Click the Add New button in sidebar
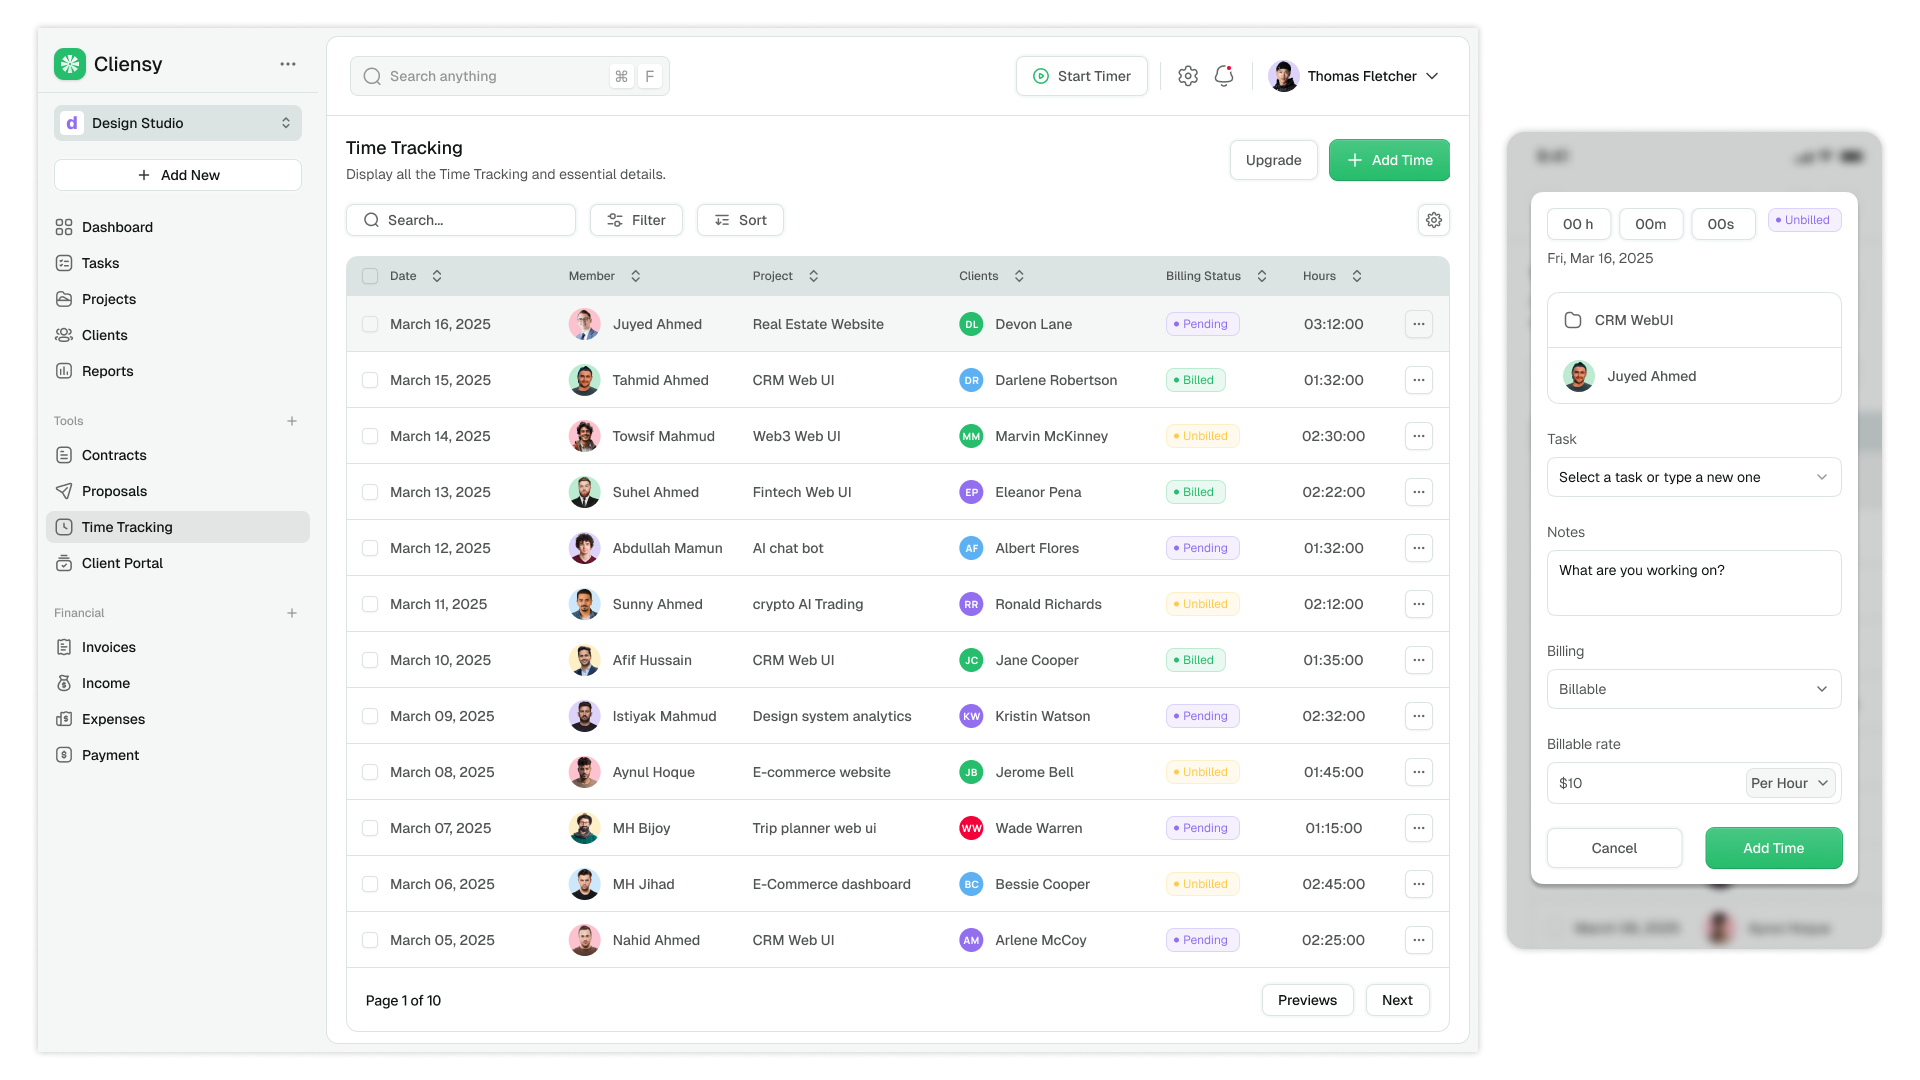The width and height of the screenshot is (1920, 1080). (178, 175)
